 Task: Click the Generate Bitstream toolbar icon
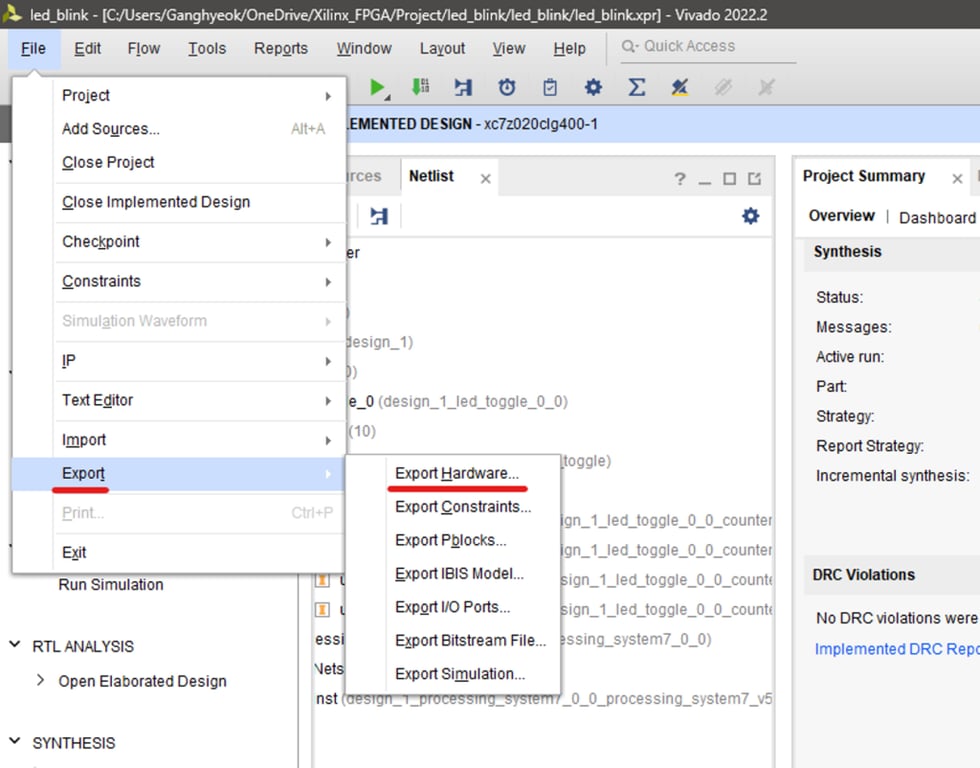421,88
